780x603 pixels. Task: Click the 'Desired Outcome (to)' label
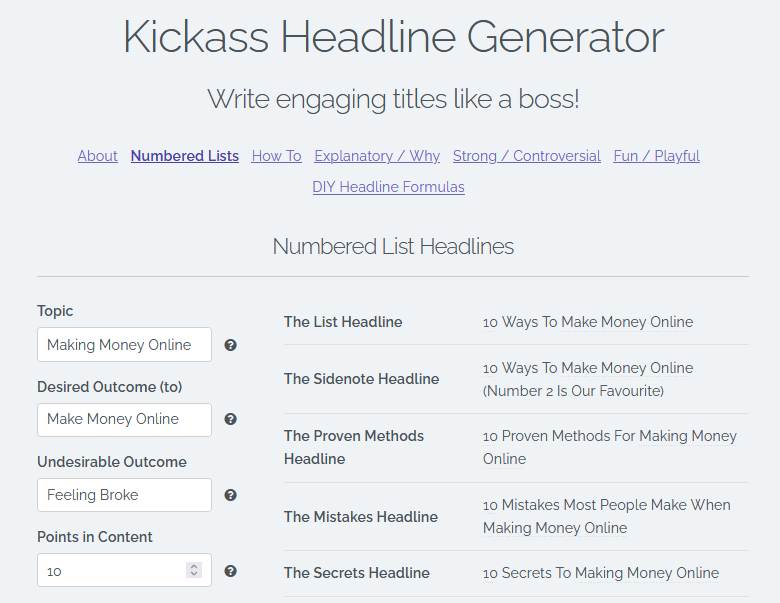click(109, 387)
